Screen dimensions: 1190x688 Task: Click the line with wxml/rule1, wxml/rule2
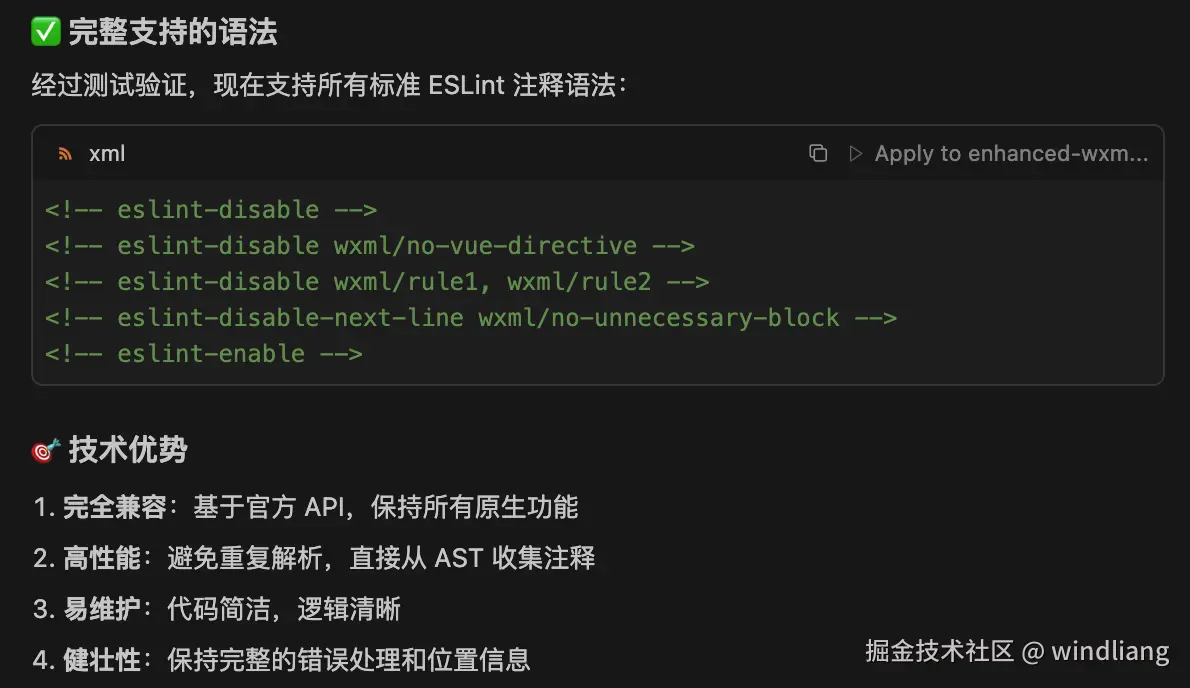pos(377,282)
